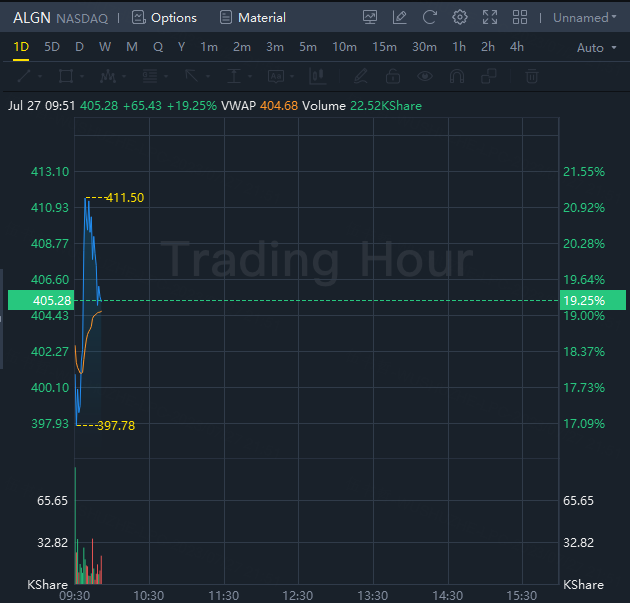Select the text annotation tool
Screen dimensions: 630x603
(x=276, y=76)
